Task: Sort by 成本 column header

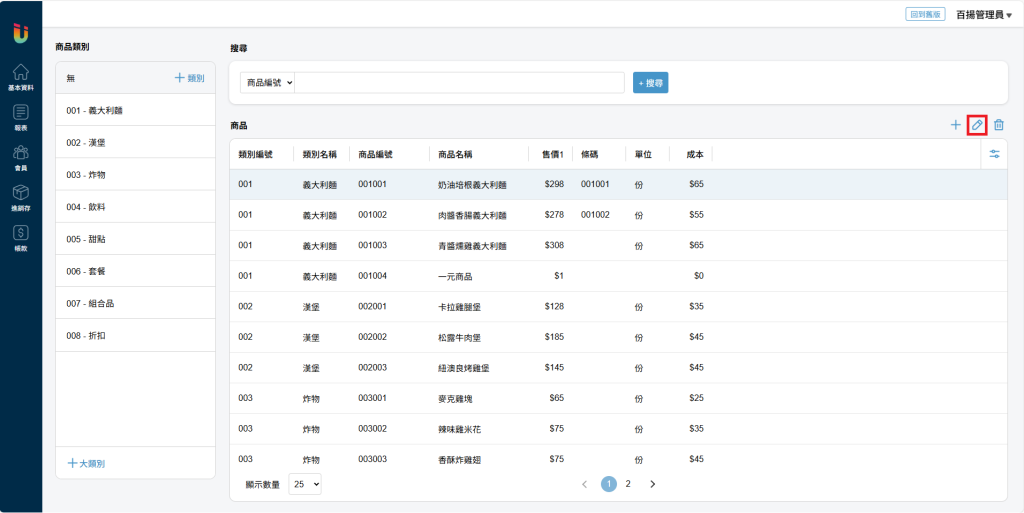Action: [x=695, y=155]
